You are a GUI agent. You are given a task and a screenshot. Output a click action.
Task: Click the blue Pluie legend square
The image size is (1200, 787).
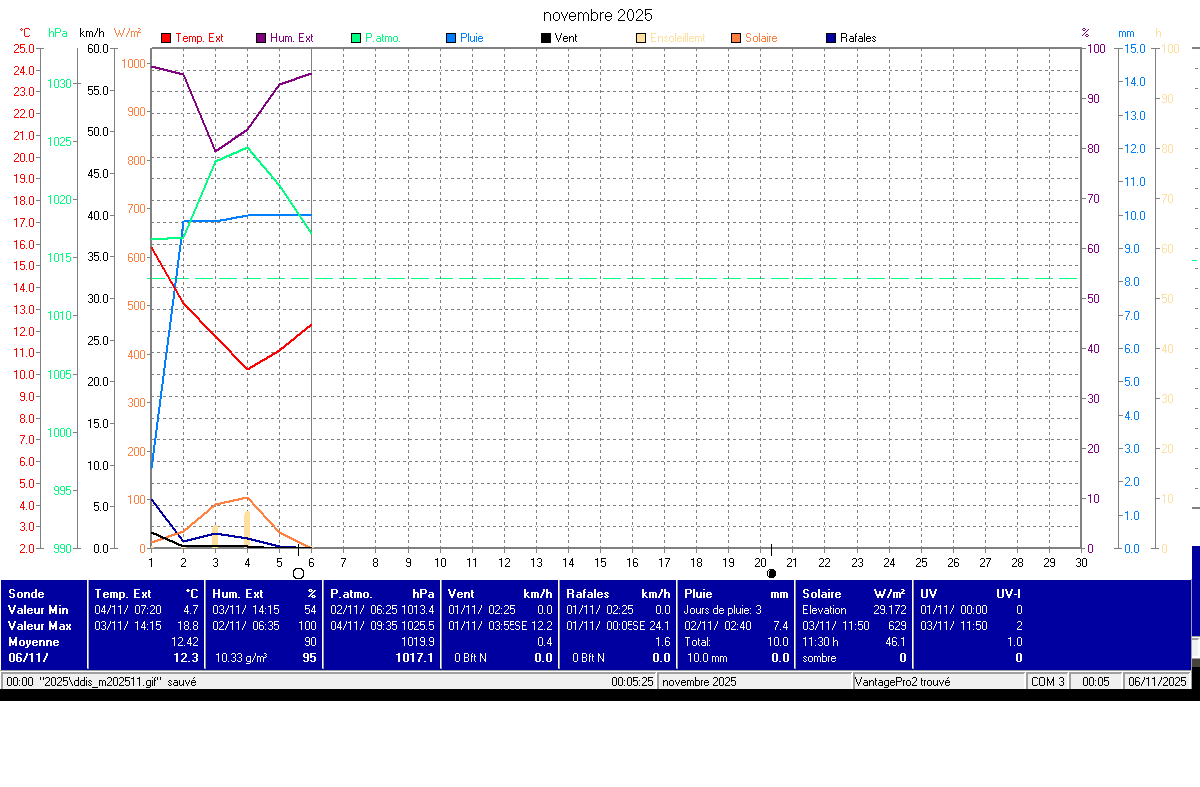pos(451,38)
